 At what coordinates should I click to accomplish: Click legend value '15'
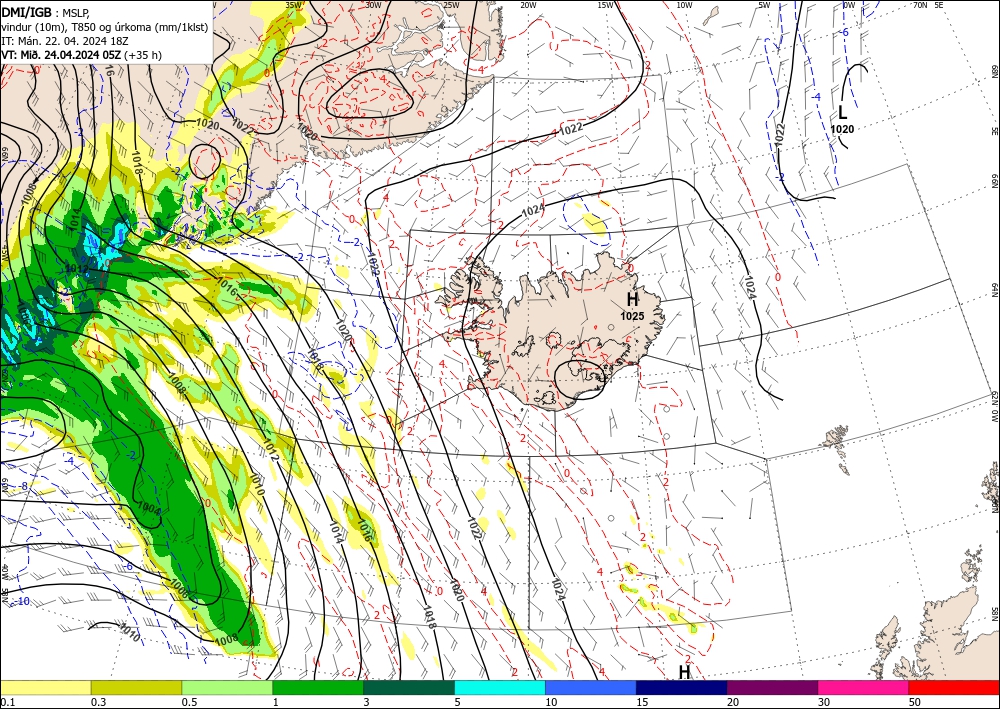coord(642,702)
